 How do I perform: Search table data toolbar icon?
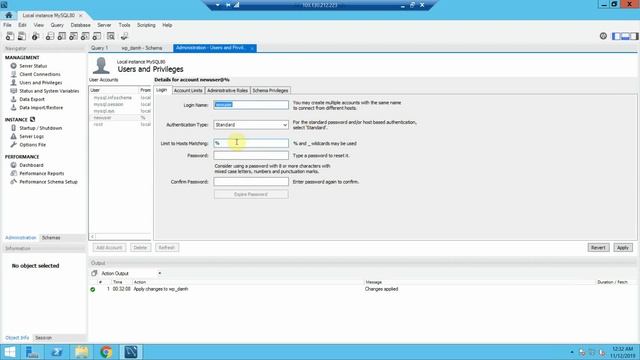tap(111, 36)
